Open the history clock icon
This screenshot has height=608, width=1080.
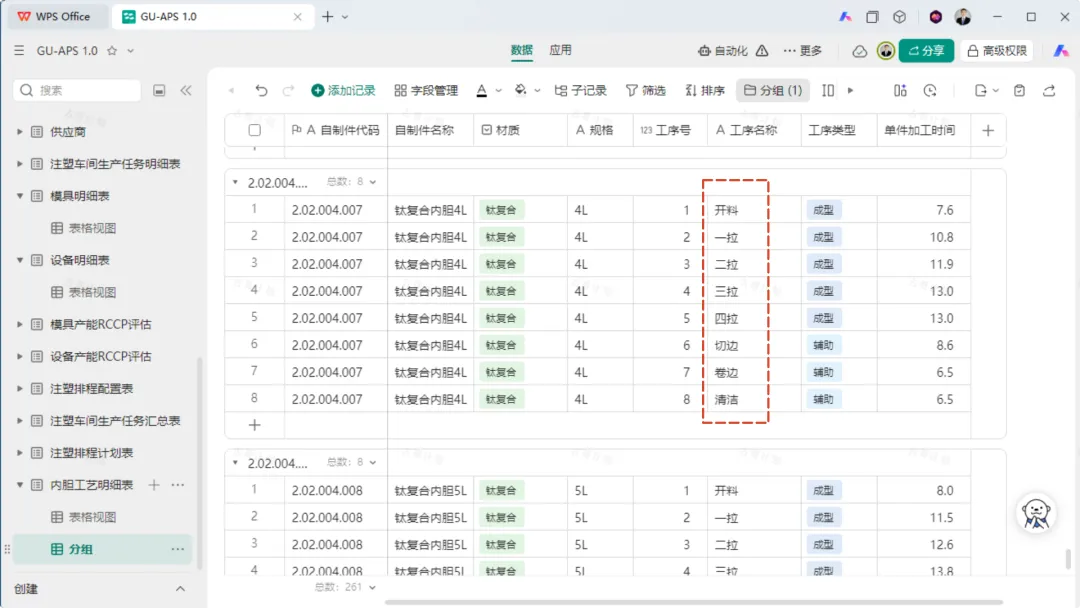pos(930,90)
